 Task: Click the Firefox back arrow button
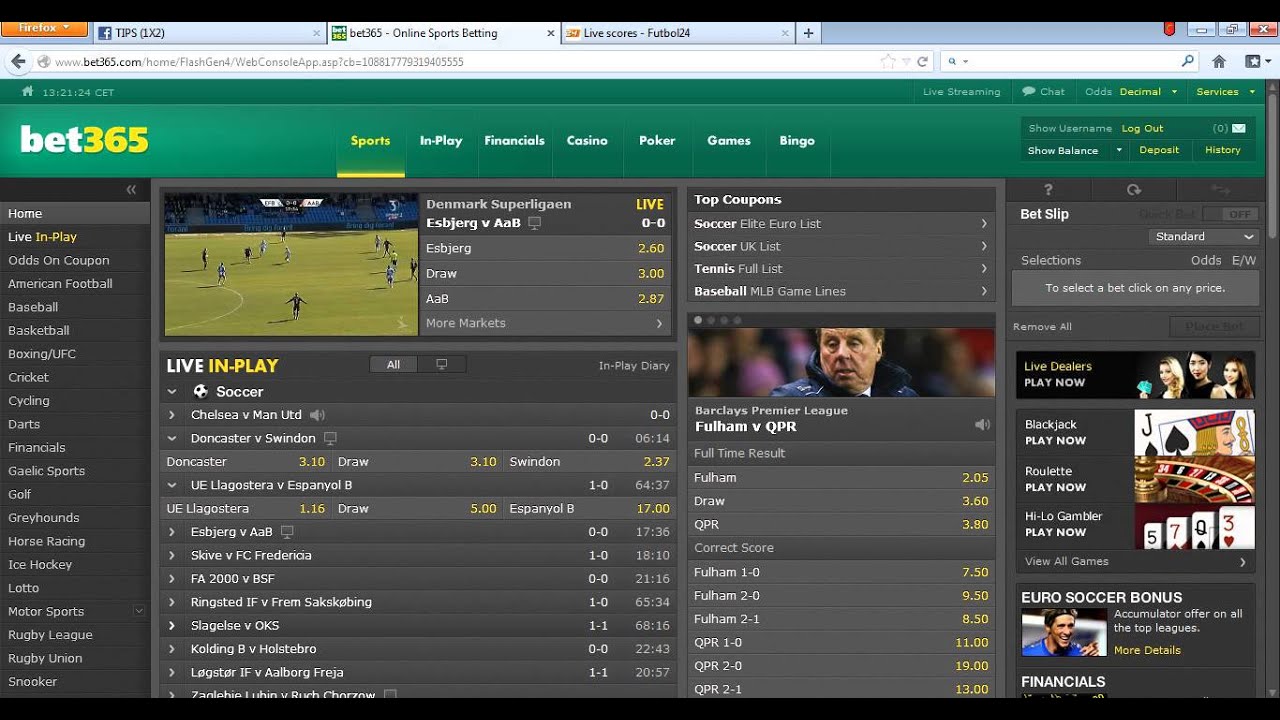pos(18,61)
